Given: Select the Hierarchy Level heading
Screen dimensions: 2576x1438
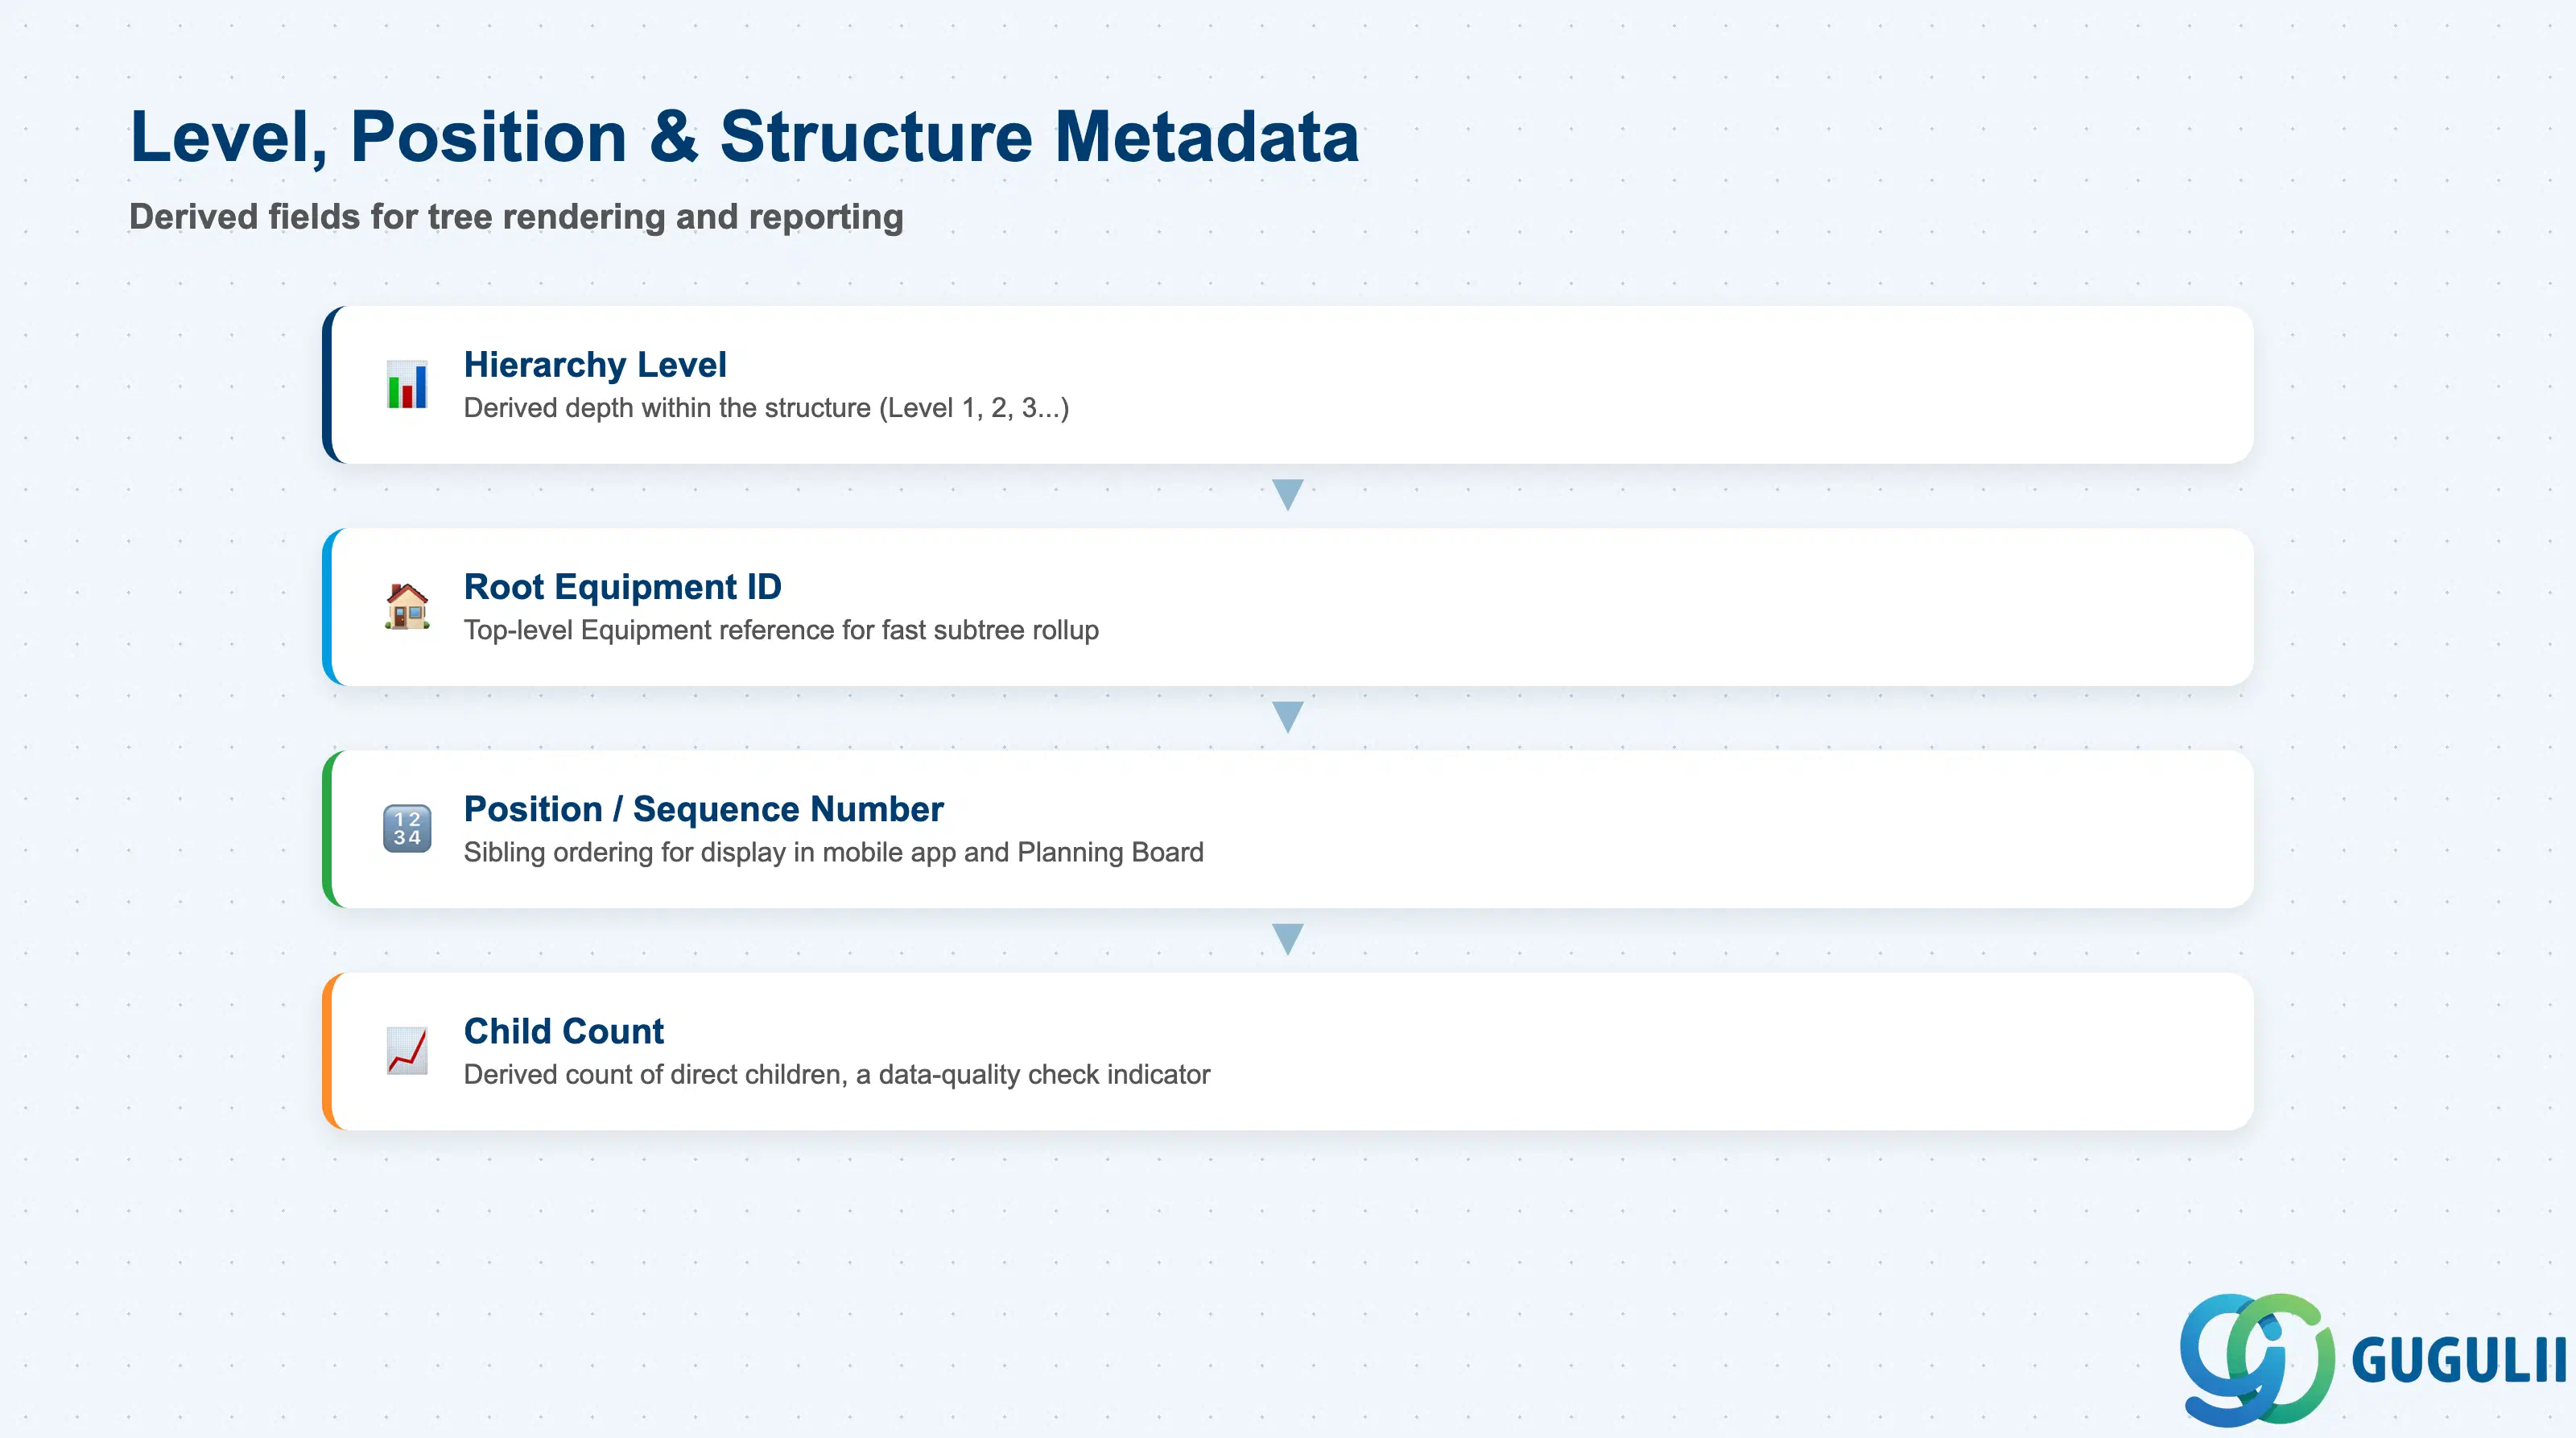Looking at the screenshot, I should (595, 365).
